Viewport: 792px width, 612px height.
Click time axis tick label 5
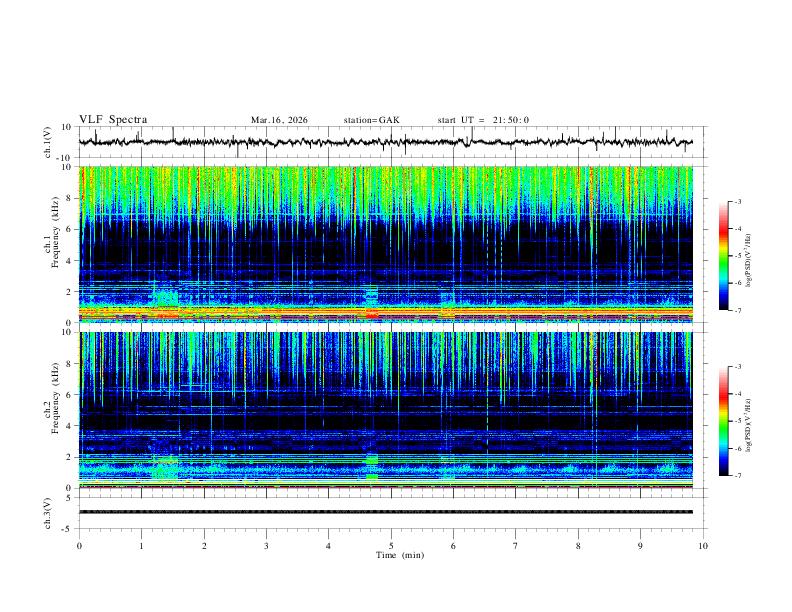(391, 546)
